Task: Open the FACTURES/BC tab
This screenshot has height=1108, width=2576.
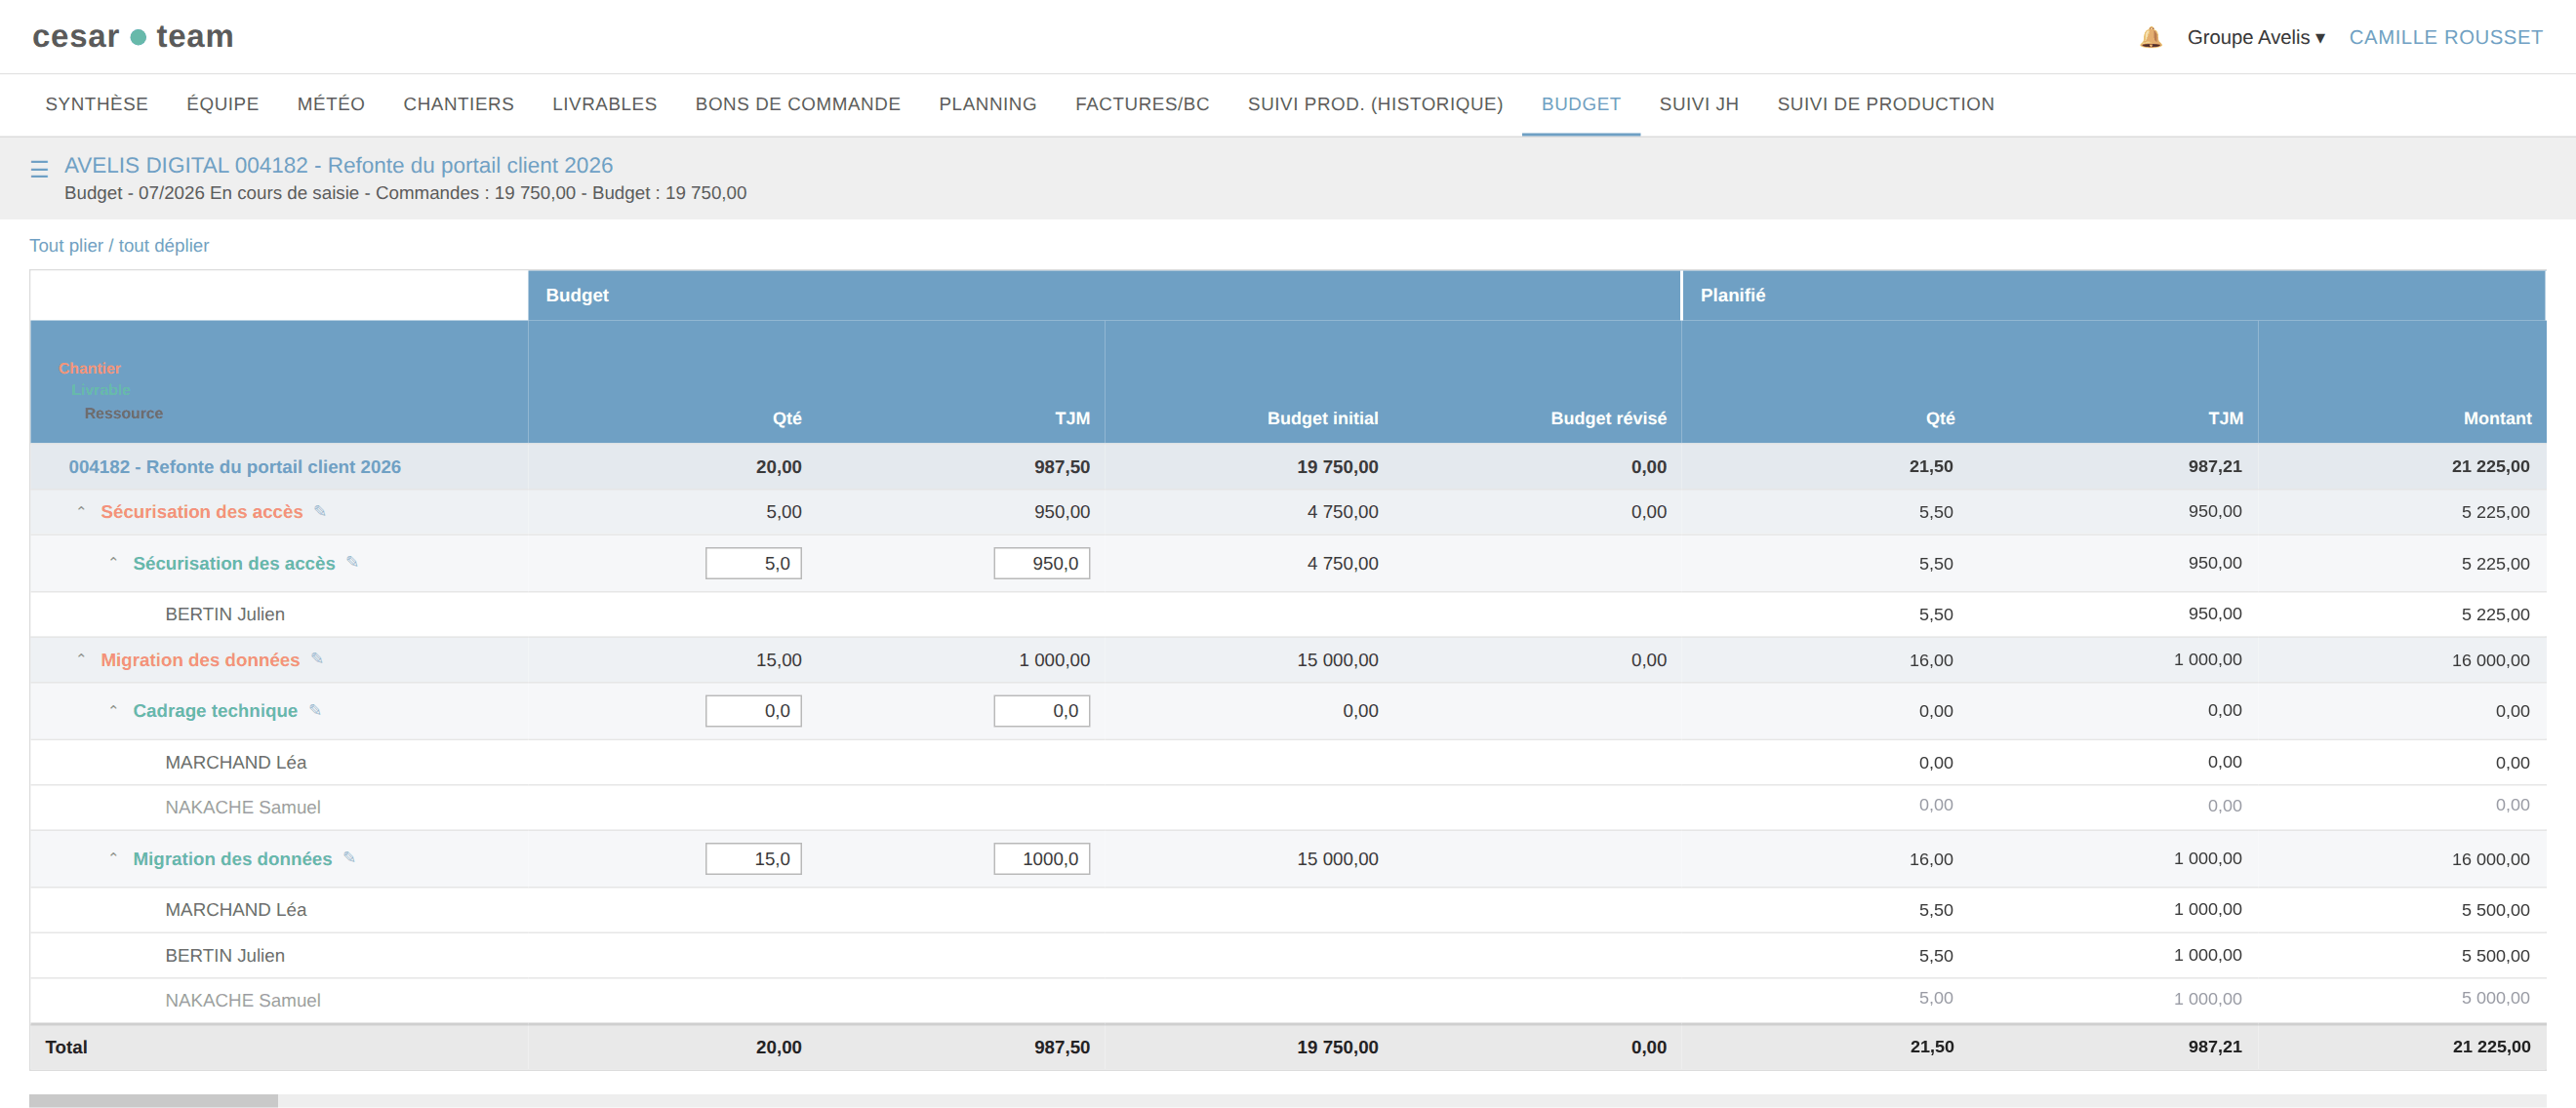Action: [x=1142, y=104]
